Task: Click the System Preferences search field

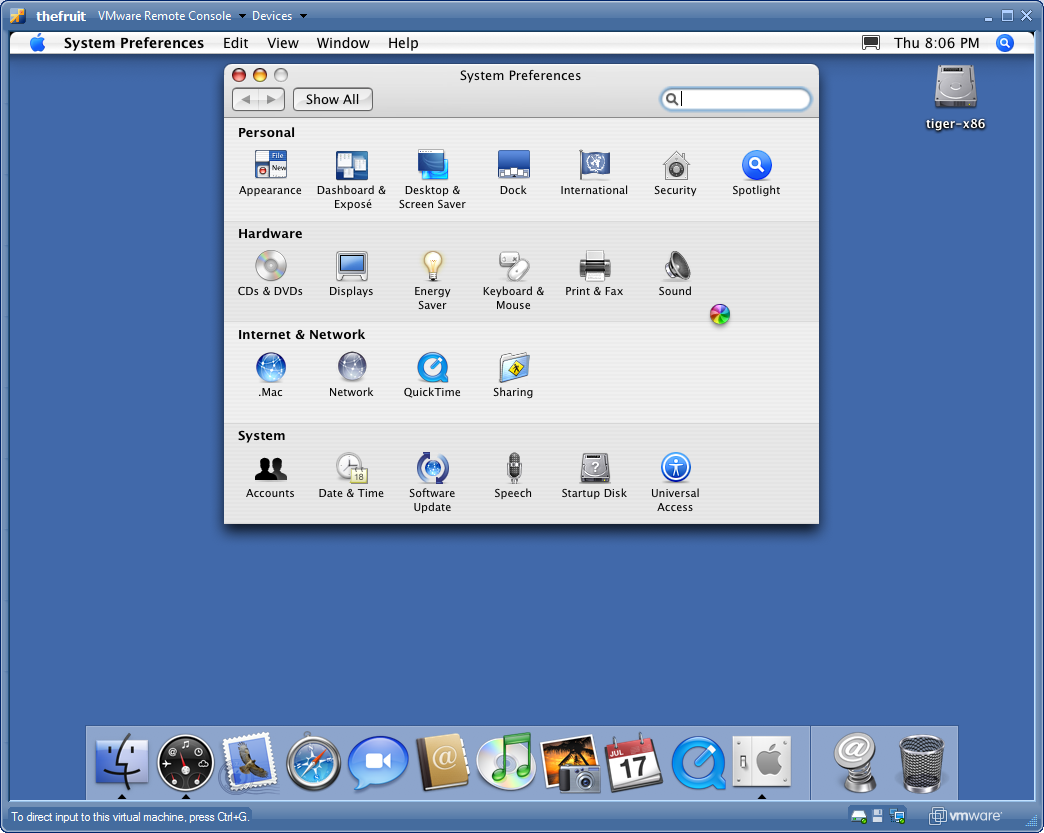Action: point(736,99)
